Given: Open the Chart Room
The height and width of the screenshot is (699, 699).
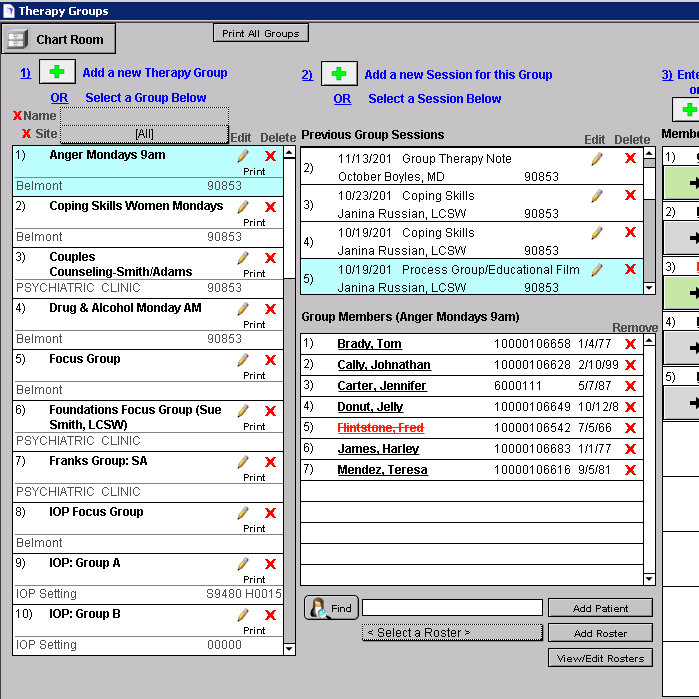Looking at the screenshot, I should point(59,40).
